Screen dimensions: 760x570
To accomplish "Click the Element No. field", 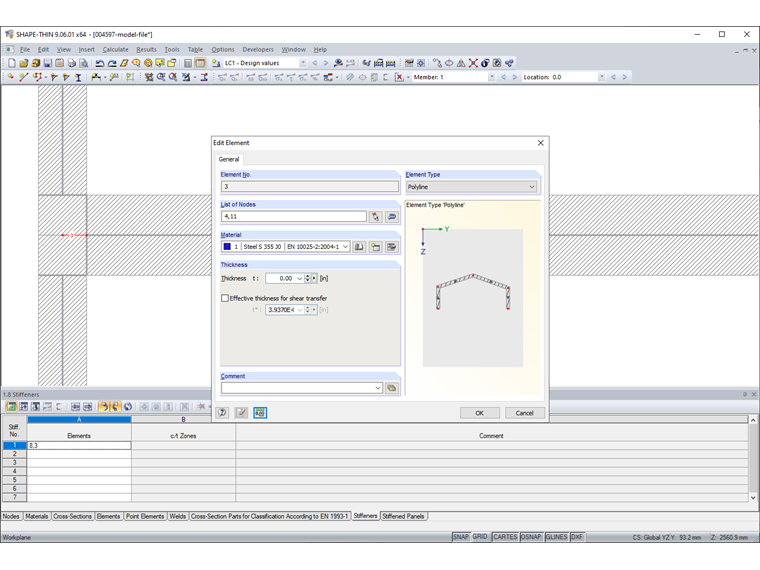I will (x=310, y=187).
